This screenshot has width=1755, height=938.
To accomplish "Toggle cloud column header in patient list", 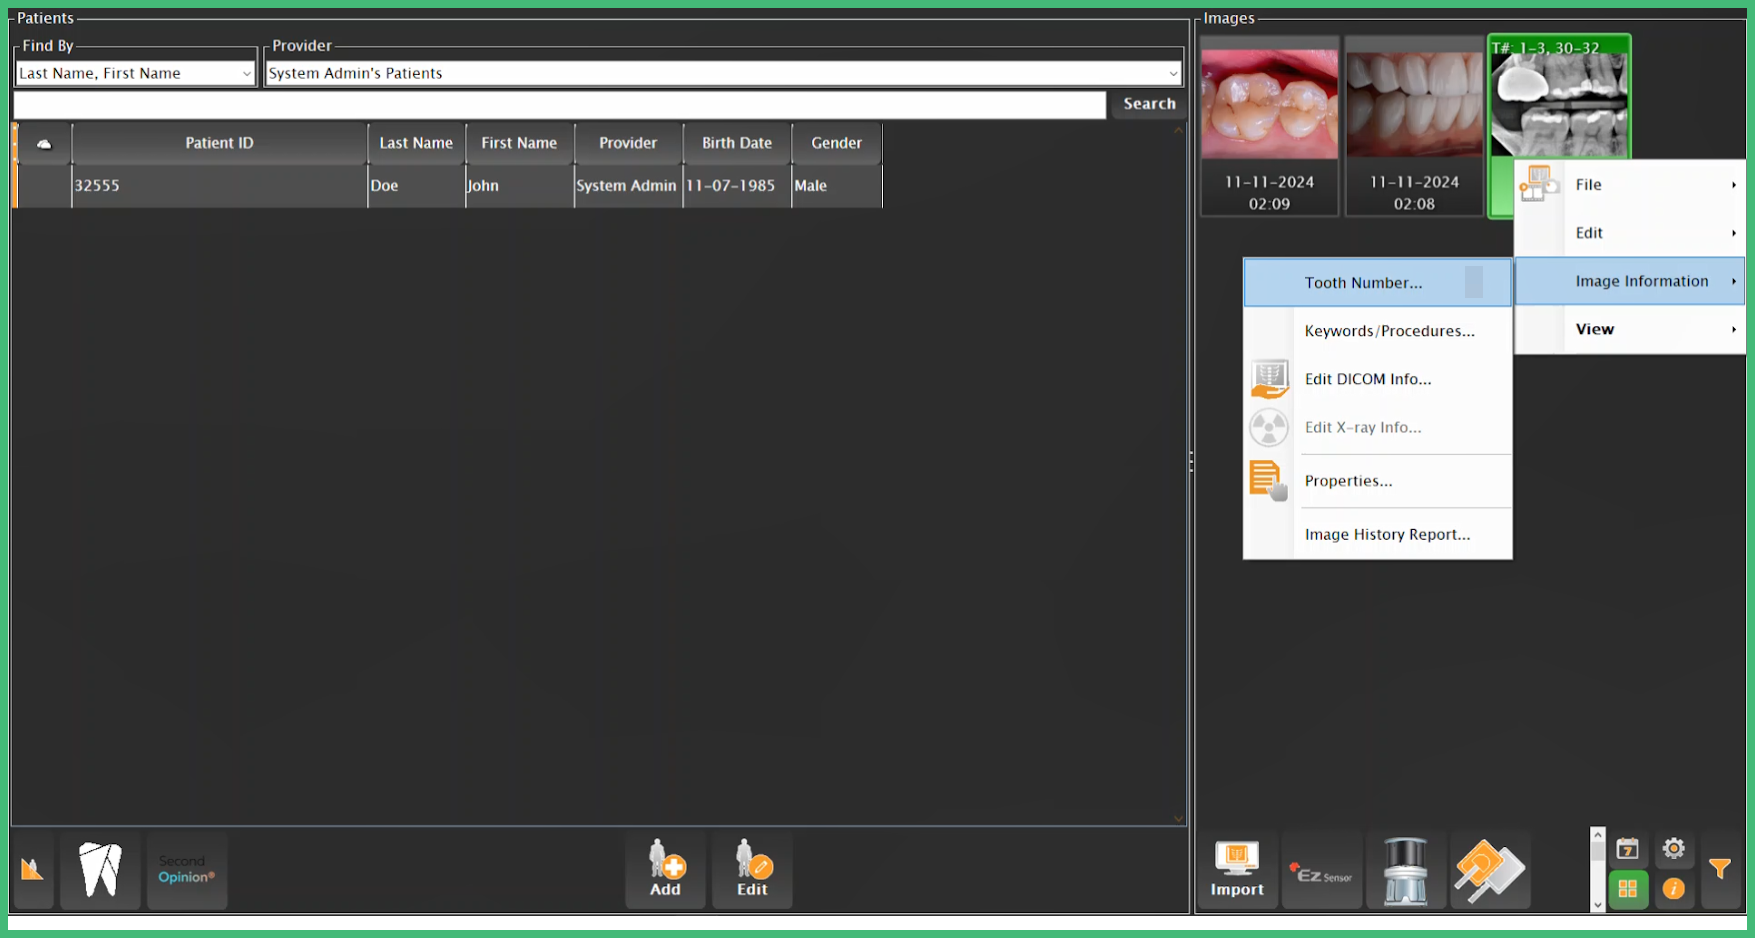I will click(x=42, y=143).
